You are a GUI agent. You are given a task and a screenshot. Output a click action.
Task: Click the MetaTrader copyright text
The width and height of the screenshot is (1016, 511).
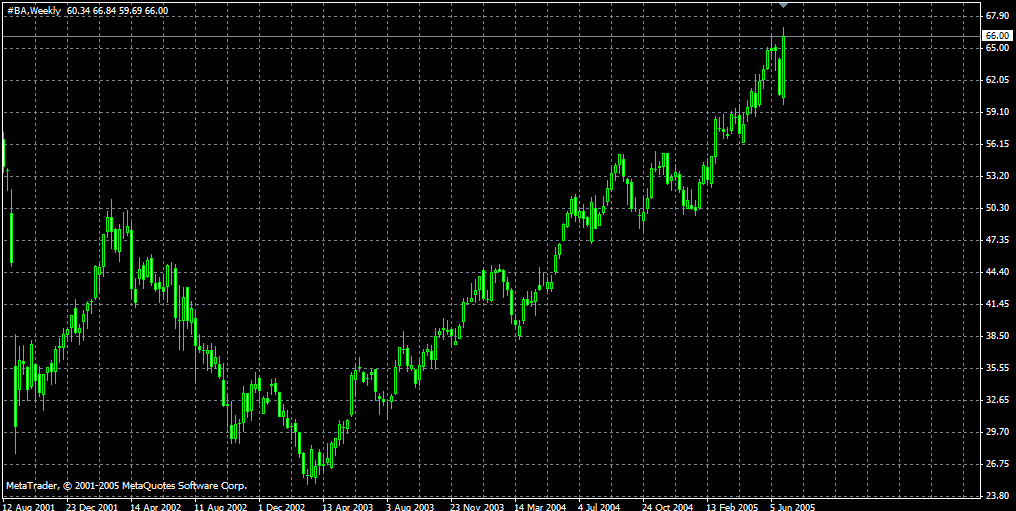[126, 485]
